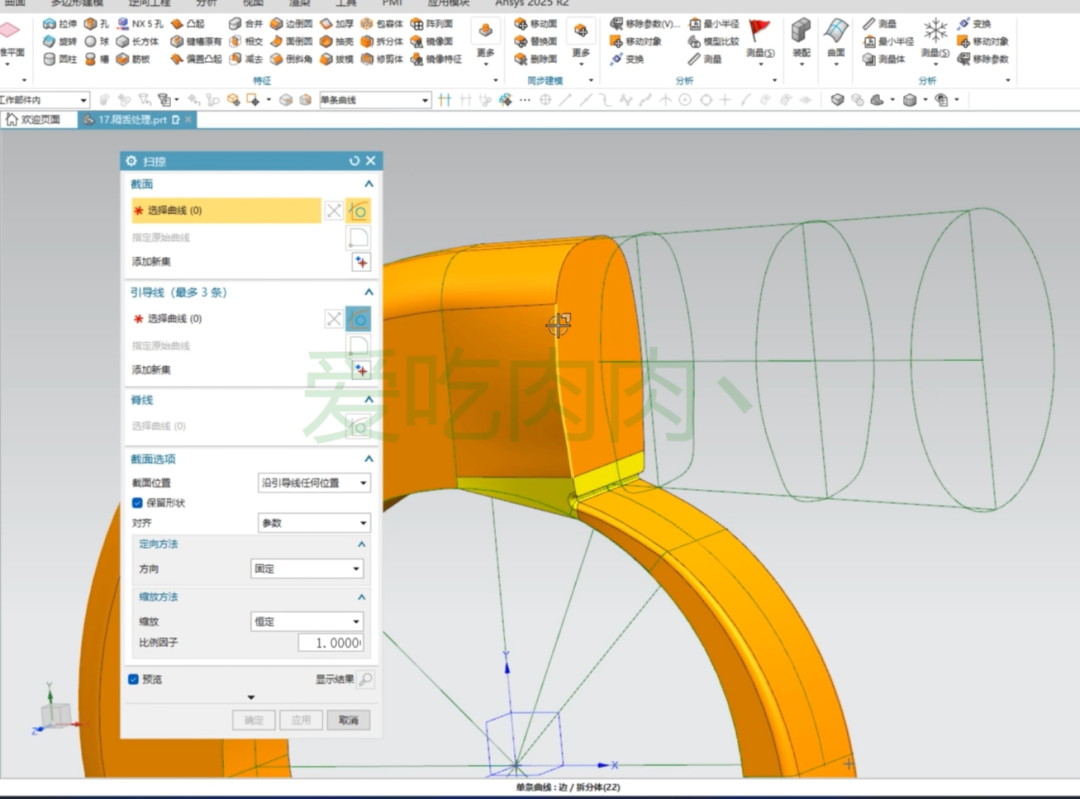The width and height of the screenshot is (1080, 799).
Task: Open the 单条曲线 curve rule dropdown
Action: tap(375, 100)
